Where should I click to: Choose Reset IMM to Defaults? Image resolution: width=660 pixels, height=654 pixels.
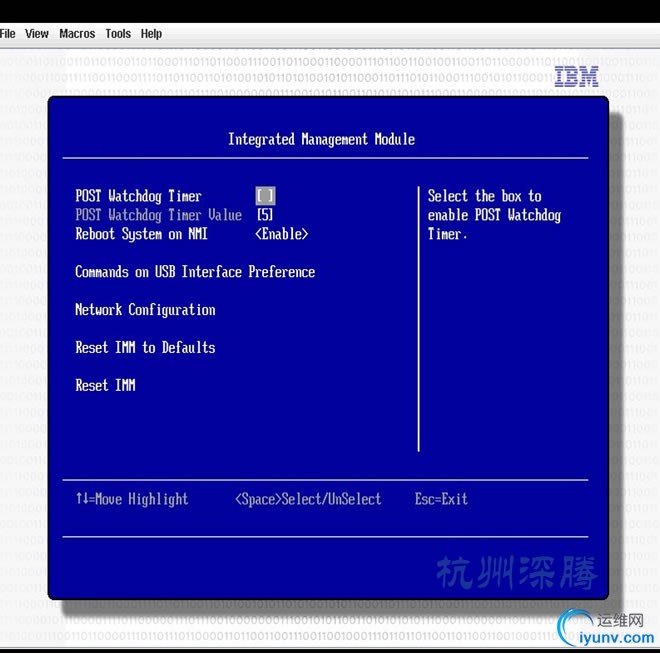pos(145,348)
